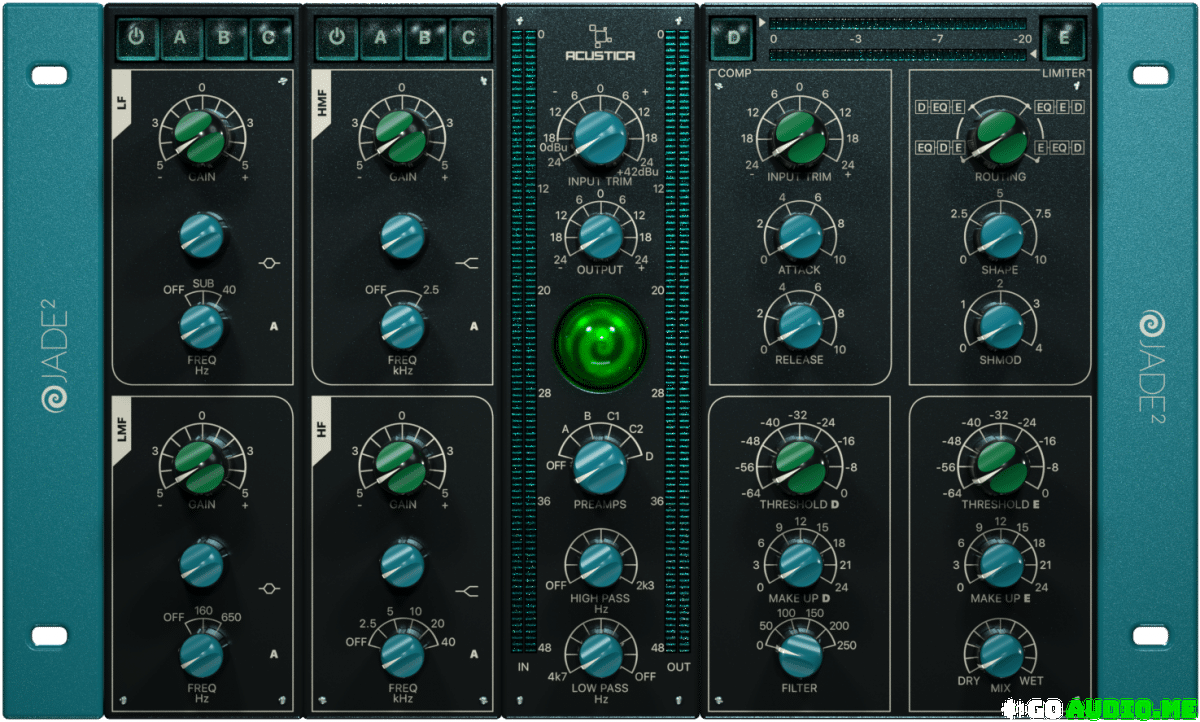Click the bell curve icon in LMF band
The height and width of the screenshot is (722, 1200).
267,589
